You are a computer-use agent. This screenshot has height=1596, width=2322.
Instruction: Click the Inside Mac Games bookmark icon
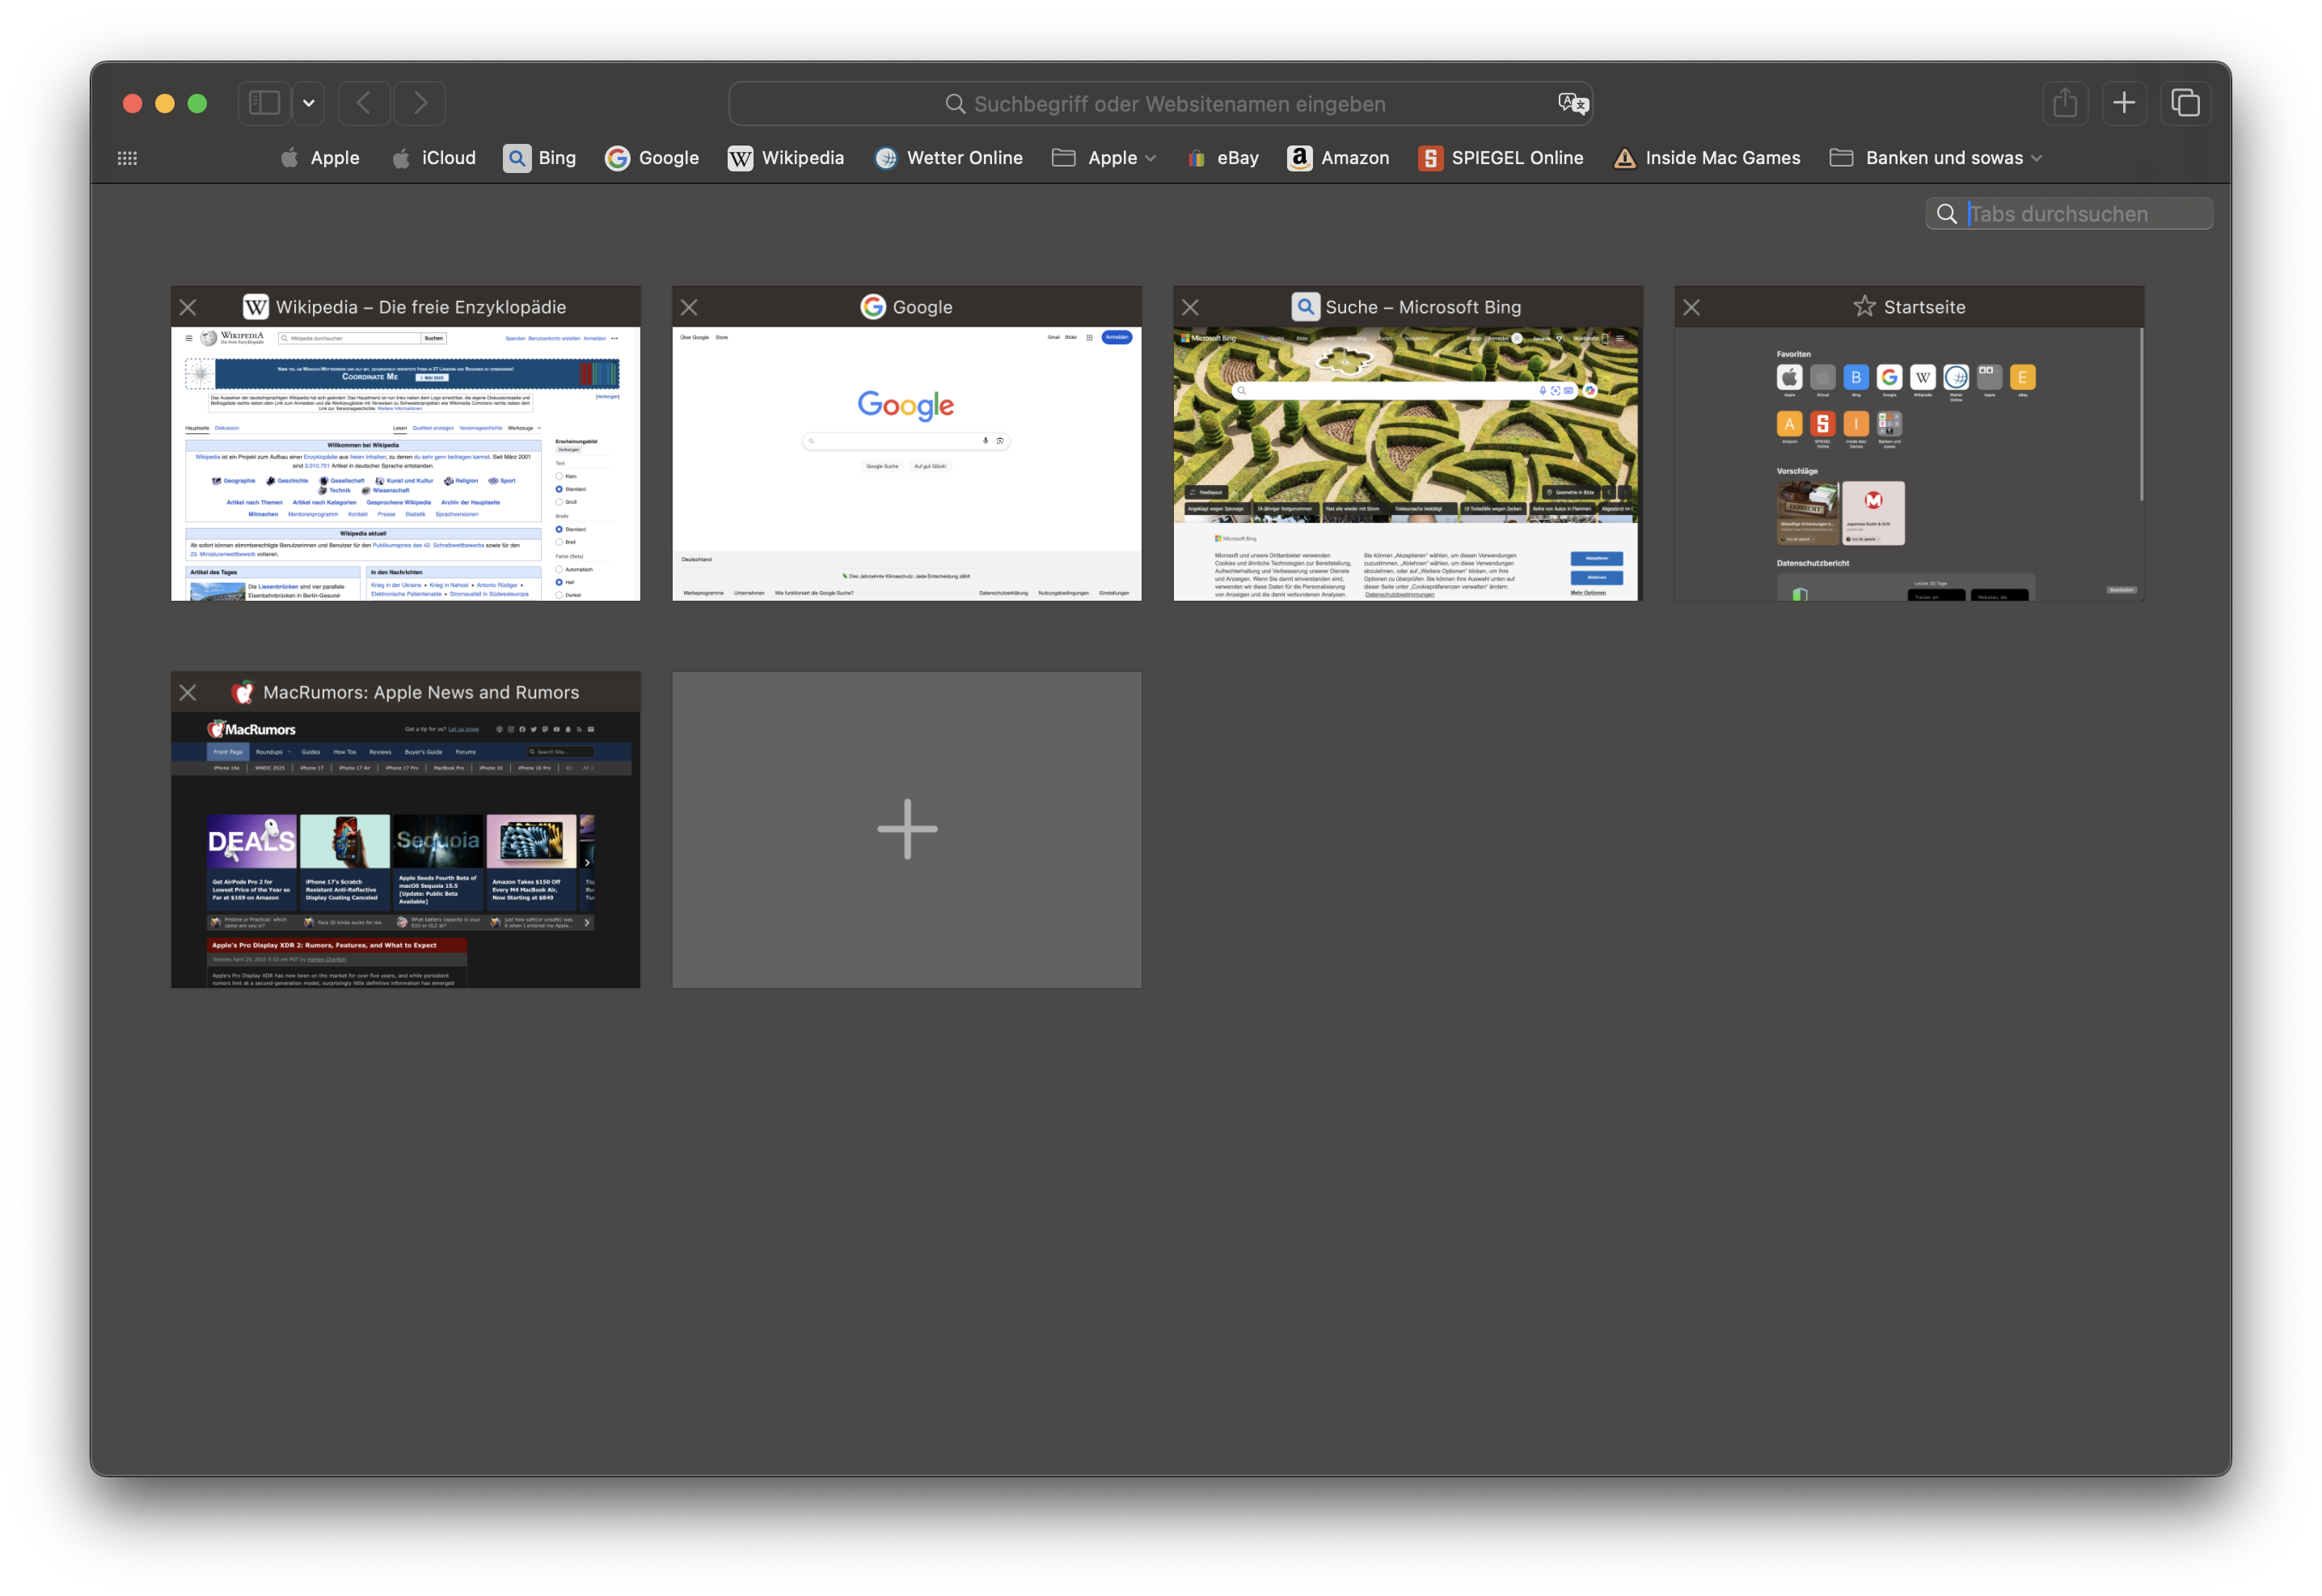coord(1625,158)
